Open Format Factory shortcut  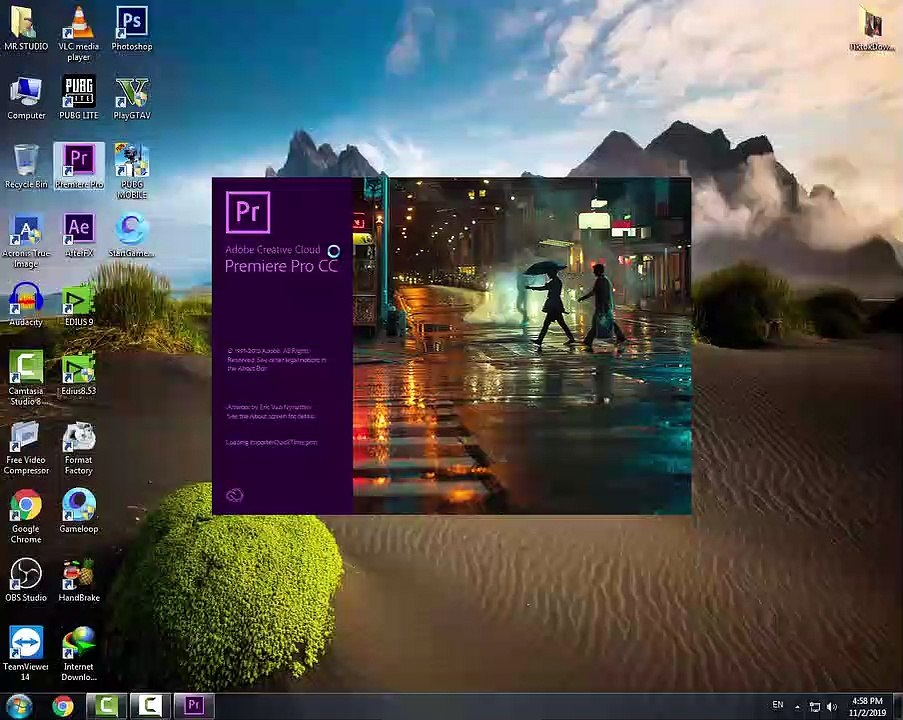coord(79,448)
